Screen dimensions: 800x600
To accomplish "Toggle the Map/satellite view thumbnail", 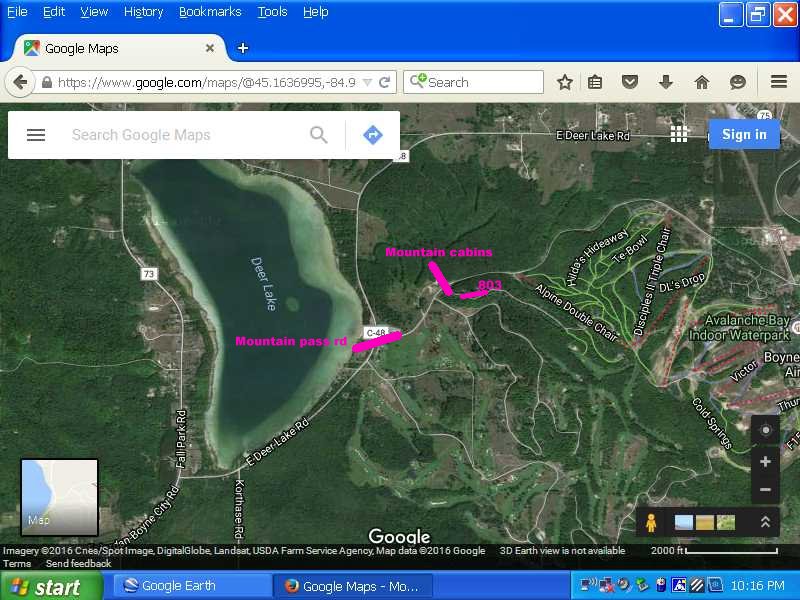I will tap(60, 497).
